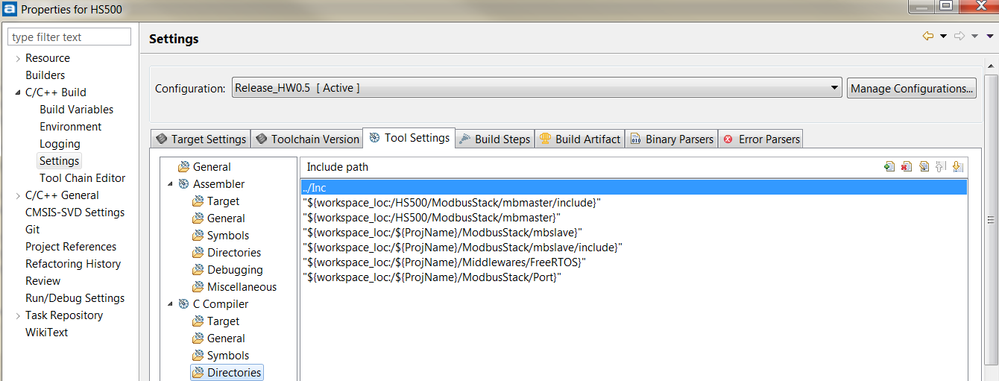
Task: Select Assembler General settings
Action: pos(219,219)
